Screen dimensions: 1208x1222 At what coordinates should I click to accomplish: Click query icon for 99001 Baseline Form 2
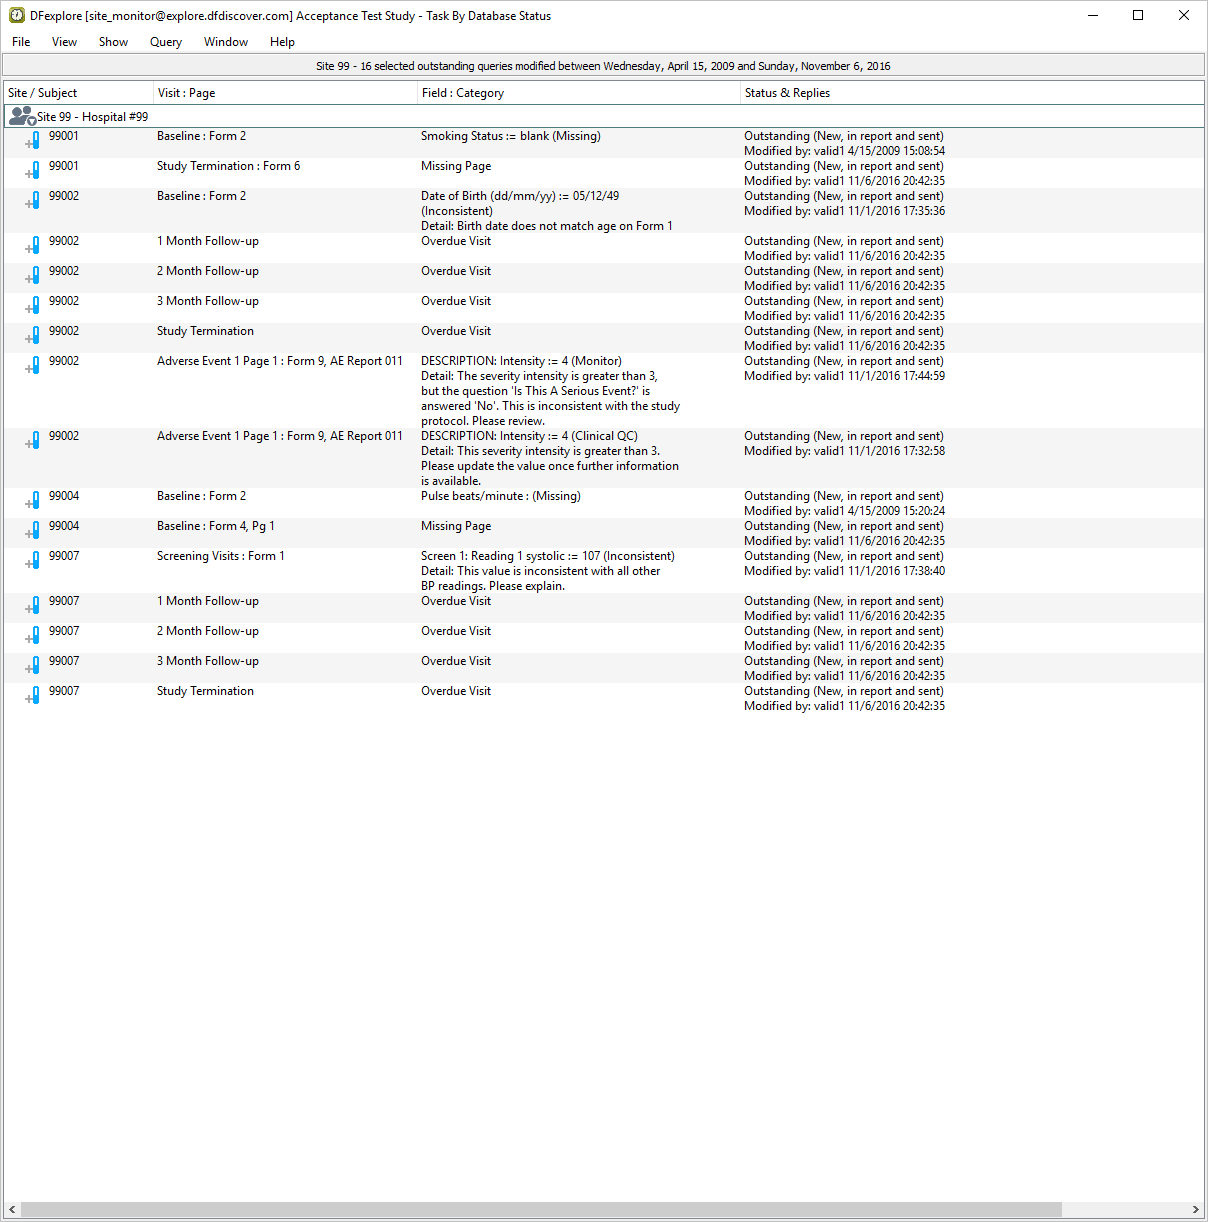pyautogui.click(x=33, y=141)
